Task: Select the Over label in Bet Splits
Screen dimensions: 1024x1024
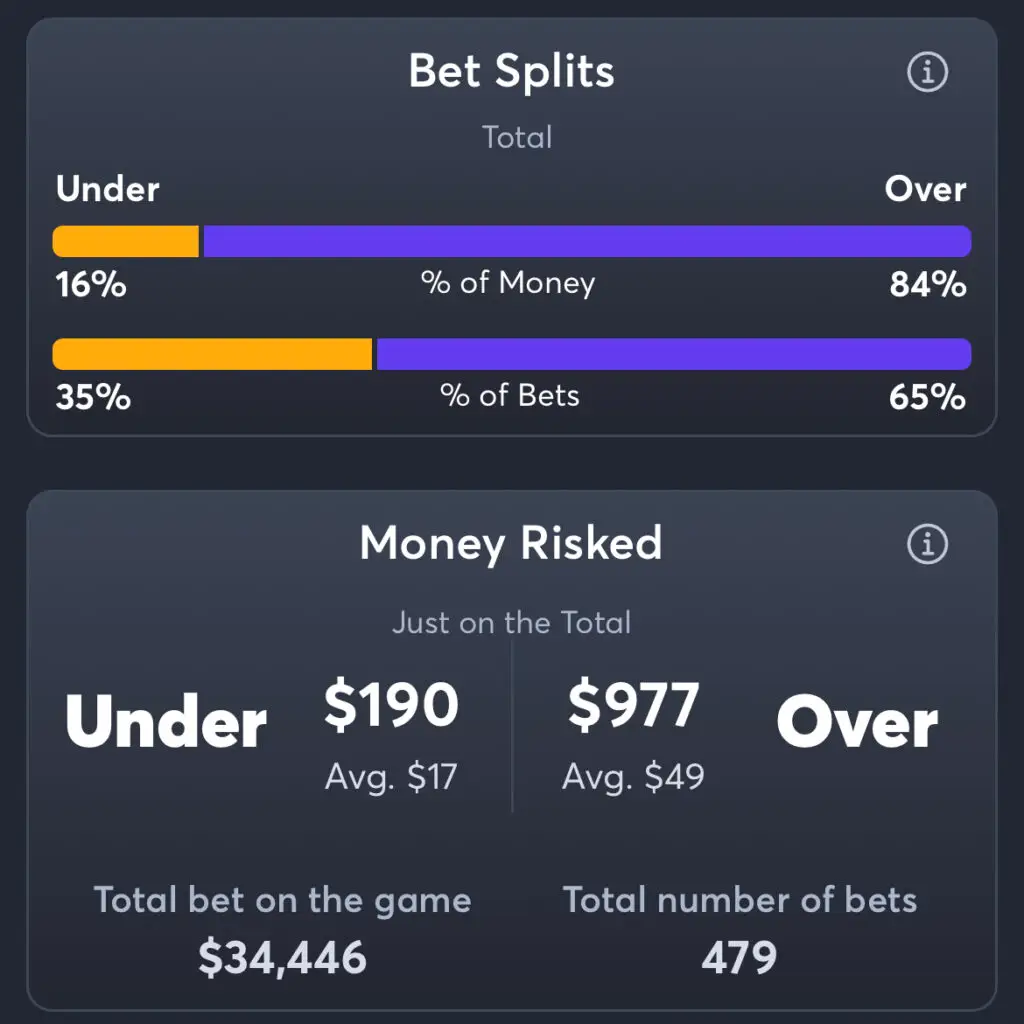Action: click(925, 189)
